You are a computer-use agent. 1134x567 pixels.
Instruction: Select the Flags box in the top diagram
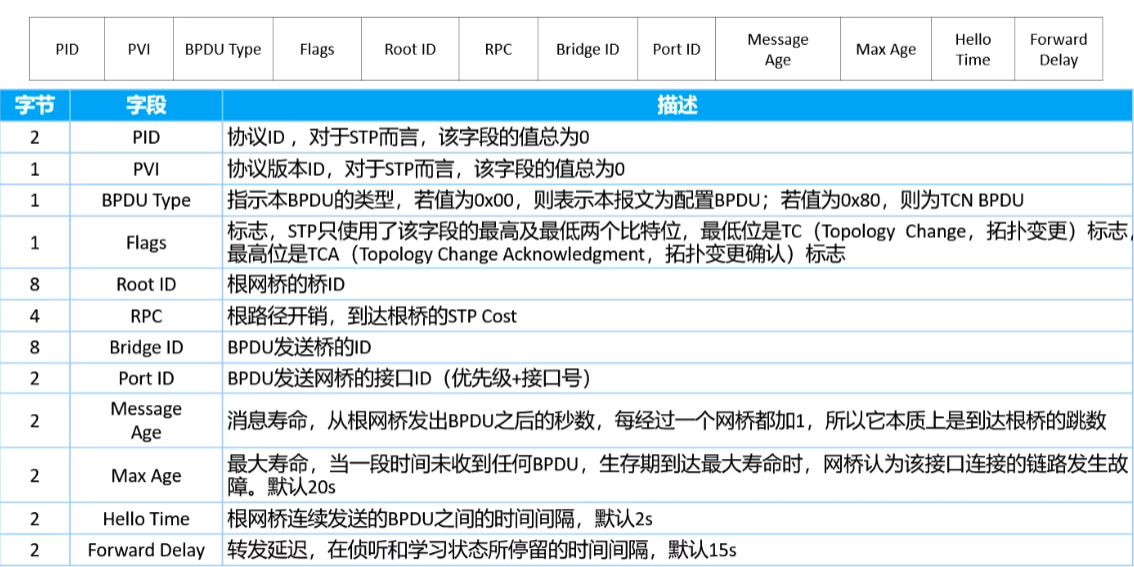coord(317,50)
